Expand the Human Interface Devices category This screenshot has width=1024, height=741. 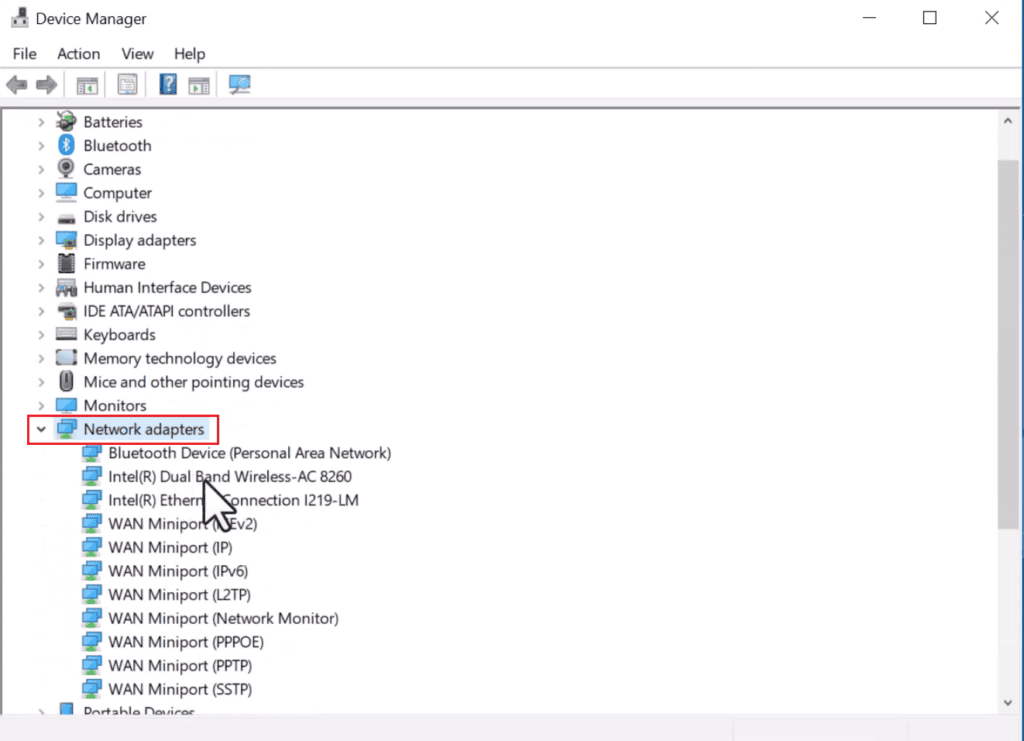tap(41, 287)
